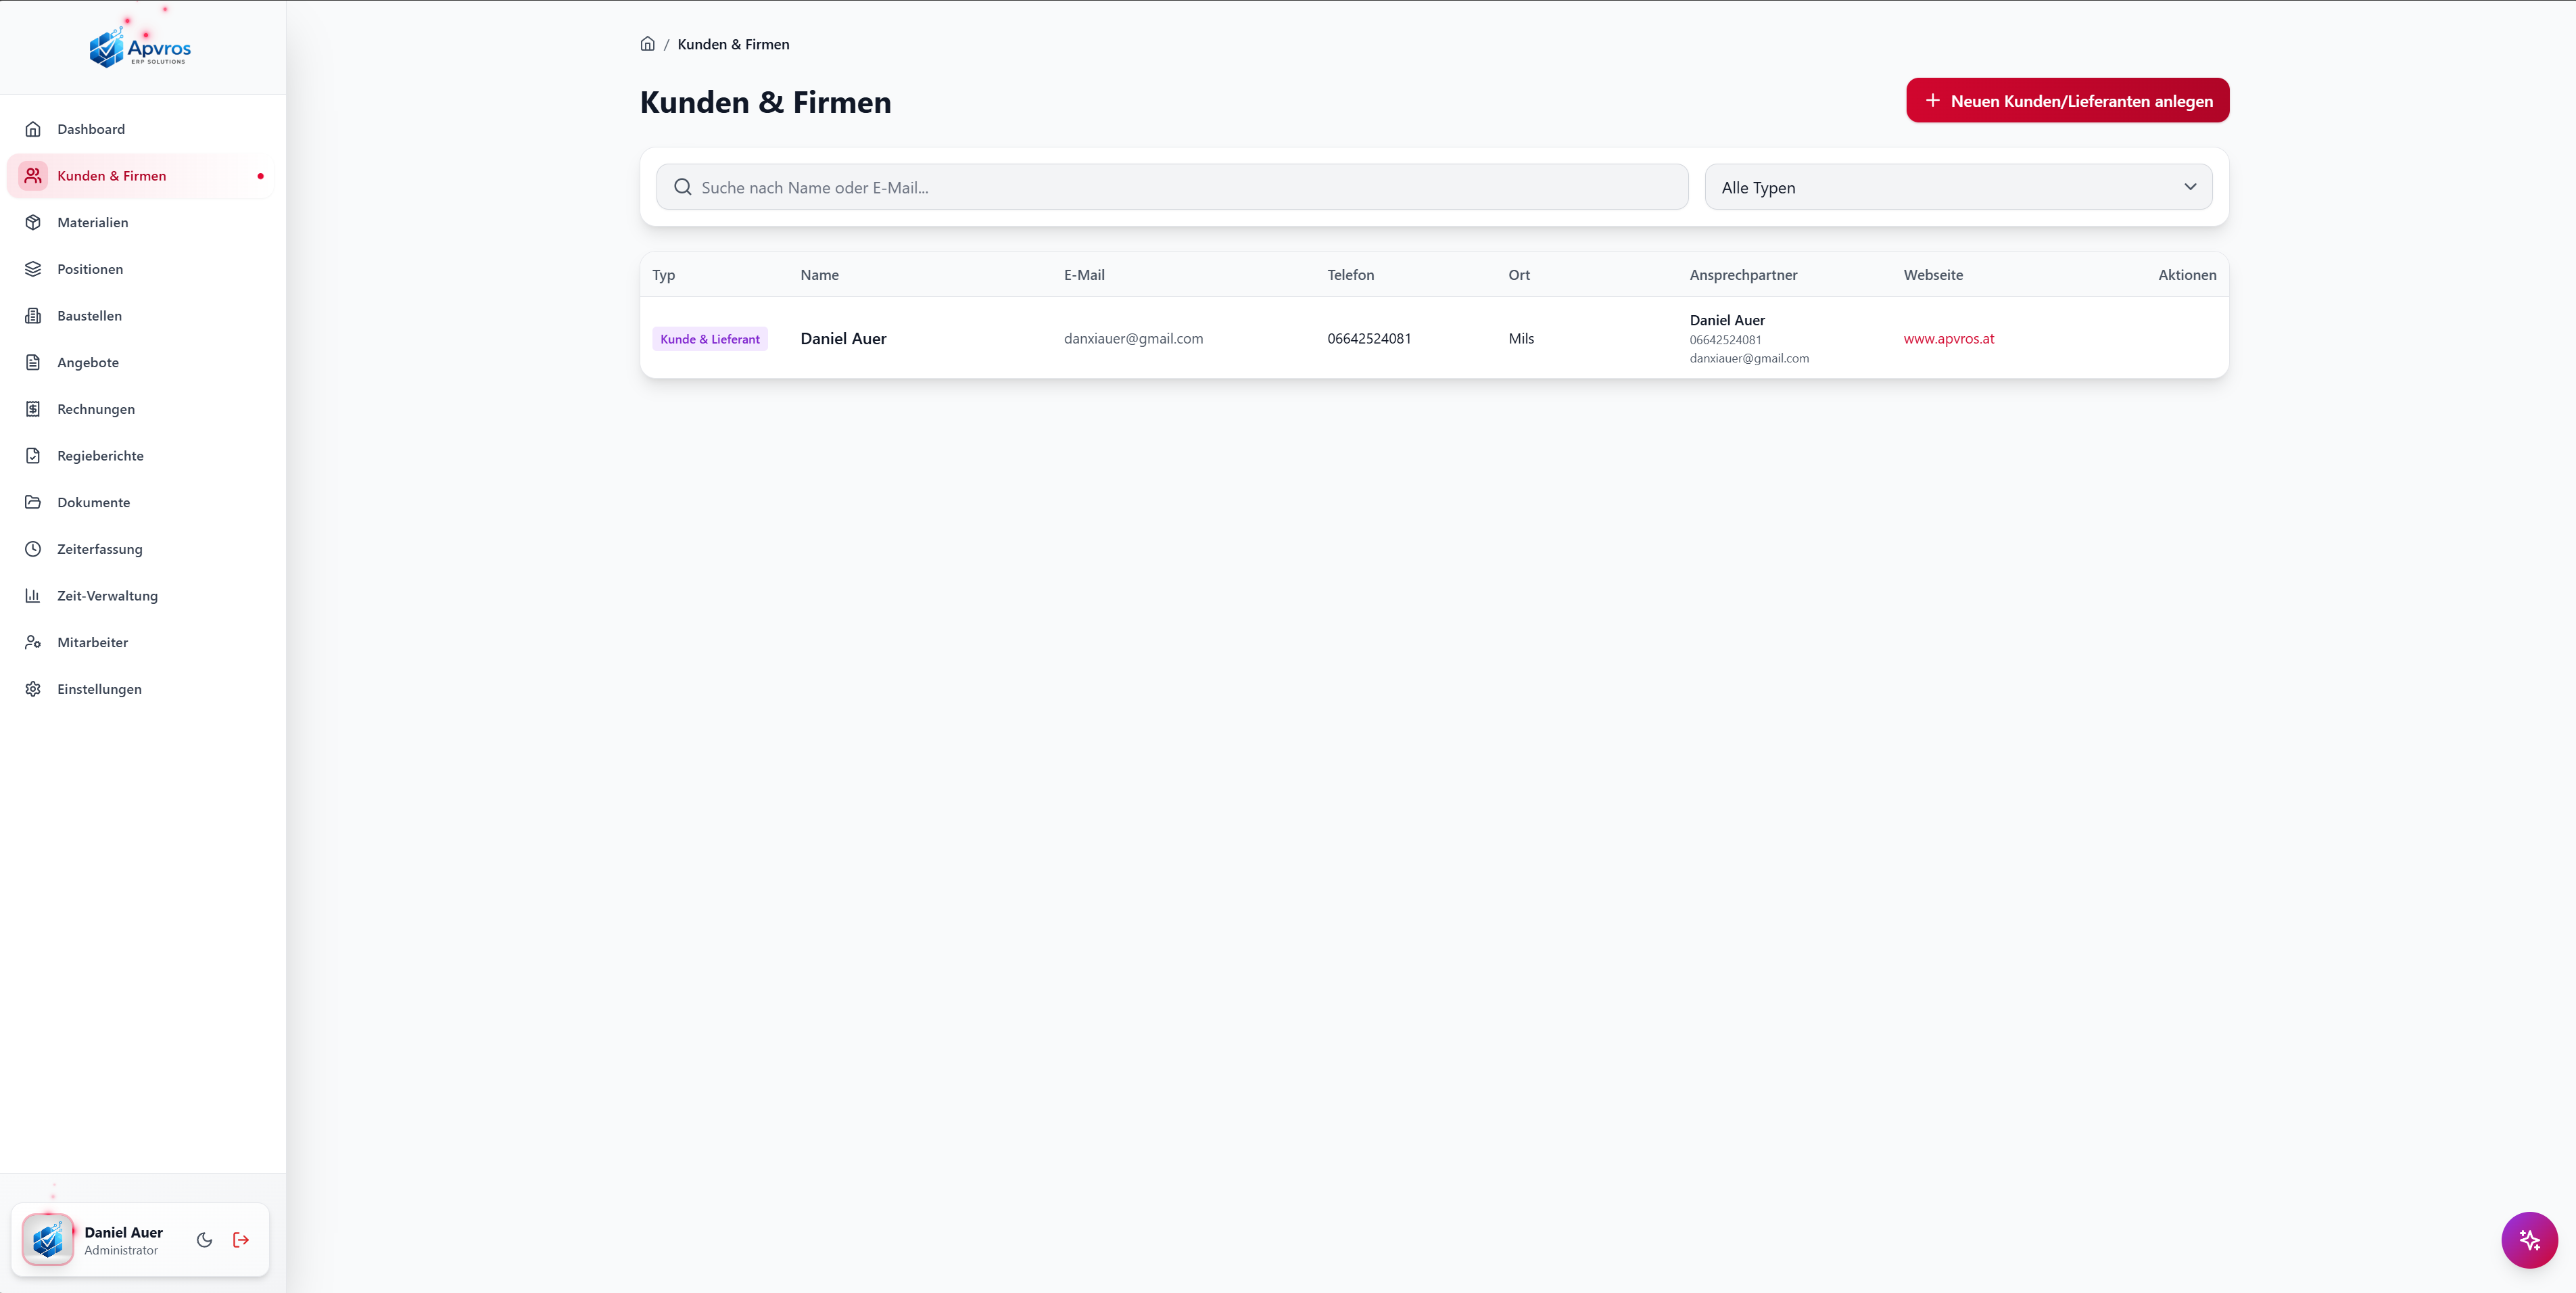Open the Dashboard menu item

(x=91, y=129)
